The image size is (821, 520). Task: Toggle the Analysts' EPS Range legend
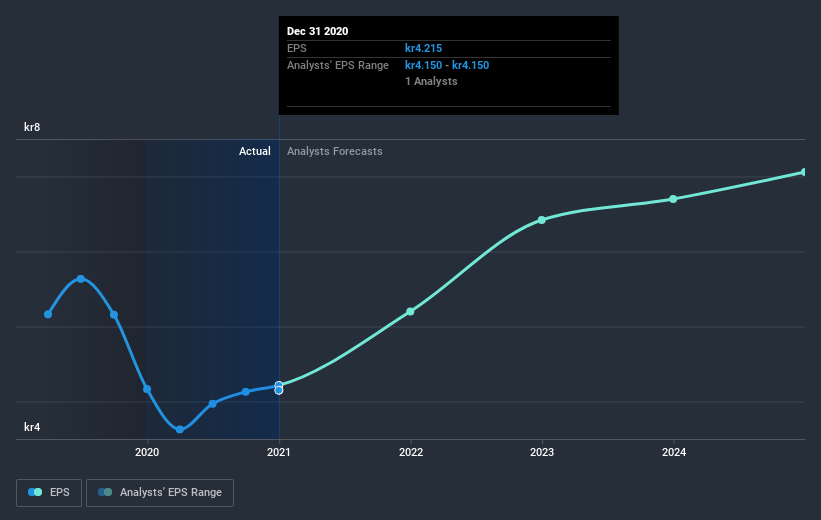click(160, 493)
